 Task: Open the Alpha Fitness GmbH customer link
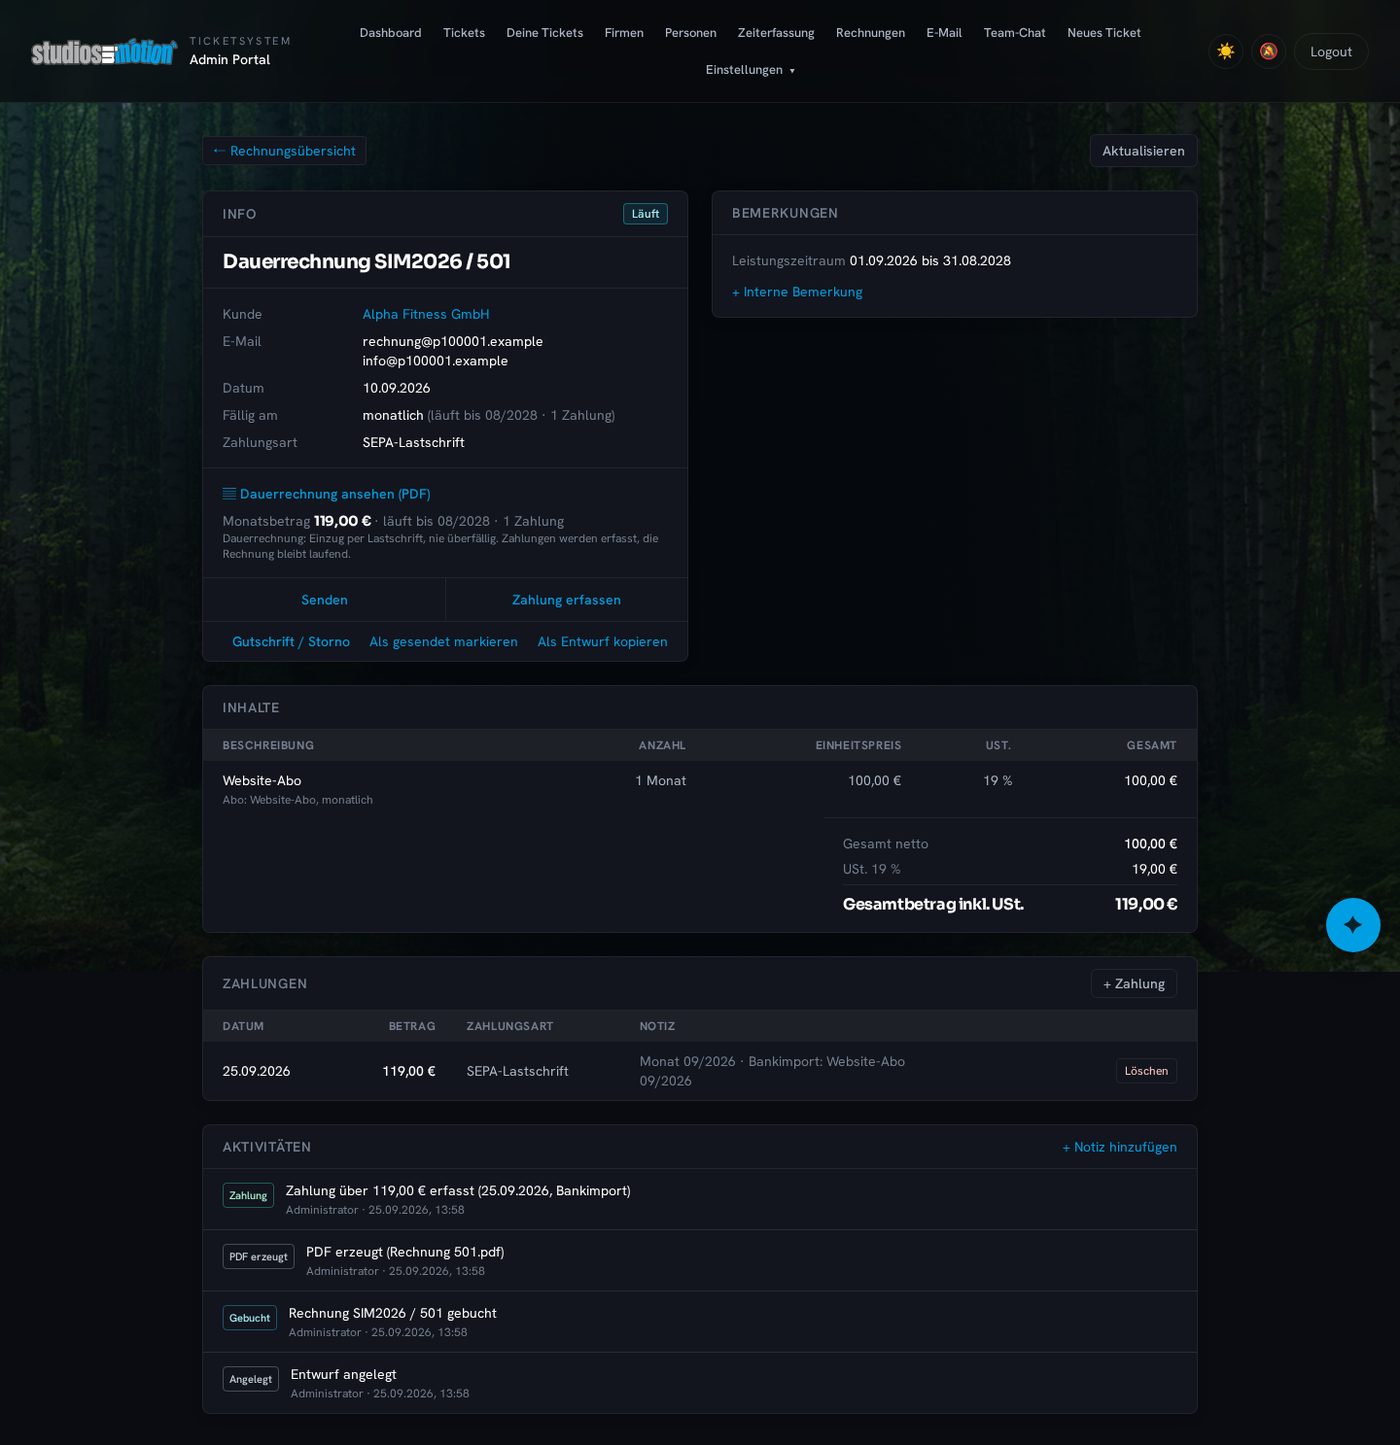(426, 314)
